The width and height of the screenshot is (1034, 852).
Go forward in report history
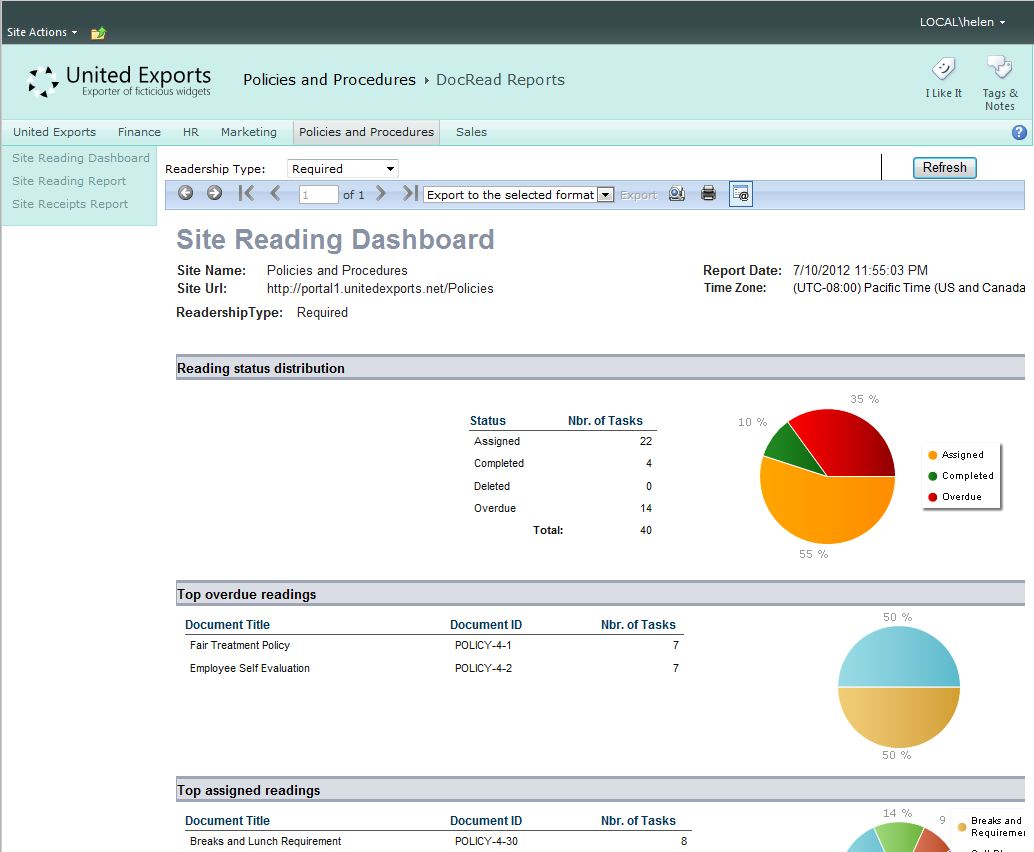pos(214,193)
